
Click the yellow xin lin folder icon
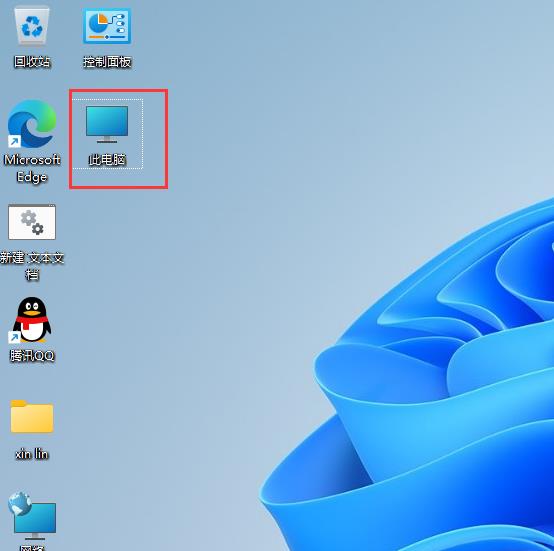point(32,416)
